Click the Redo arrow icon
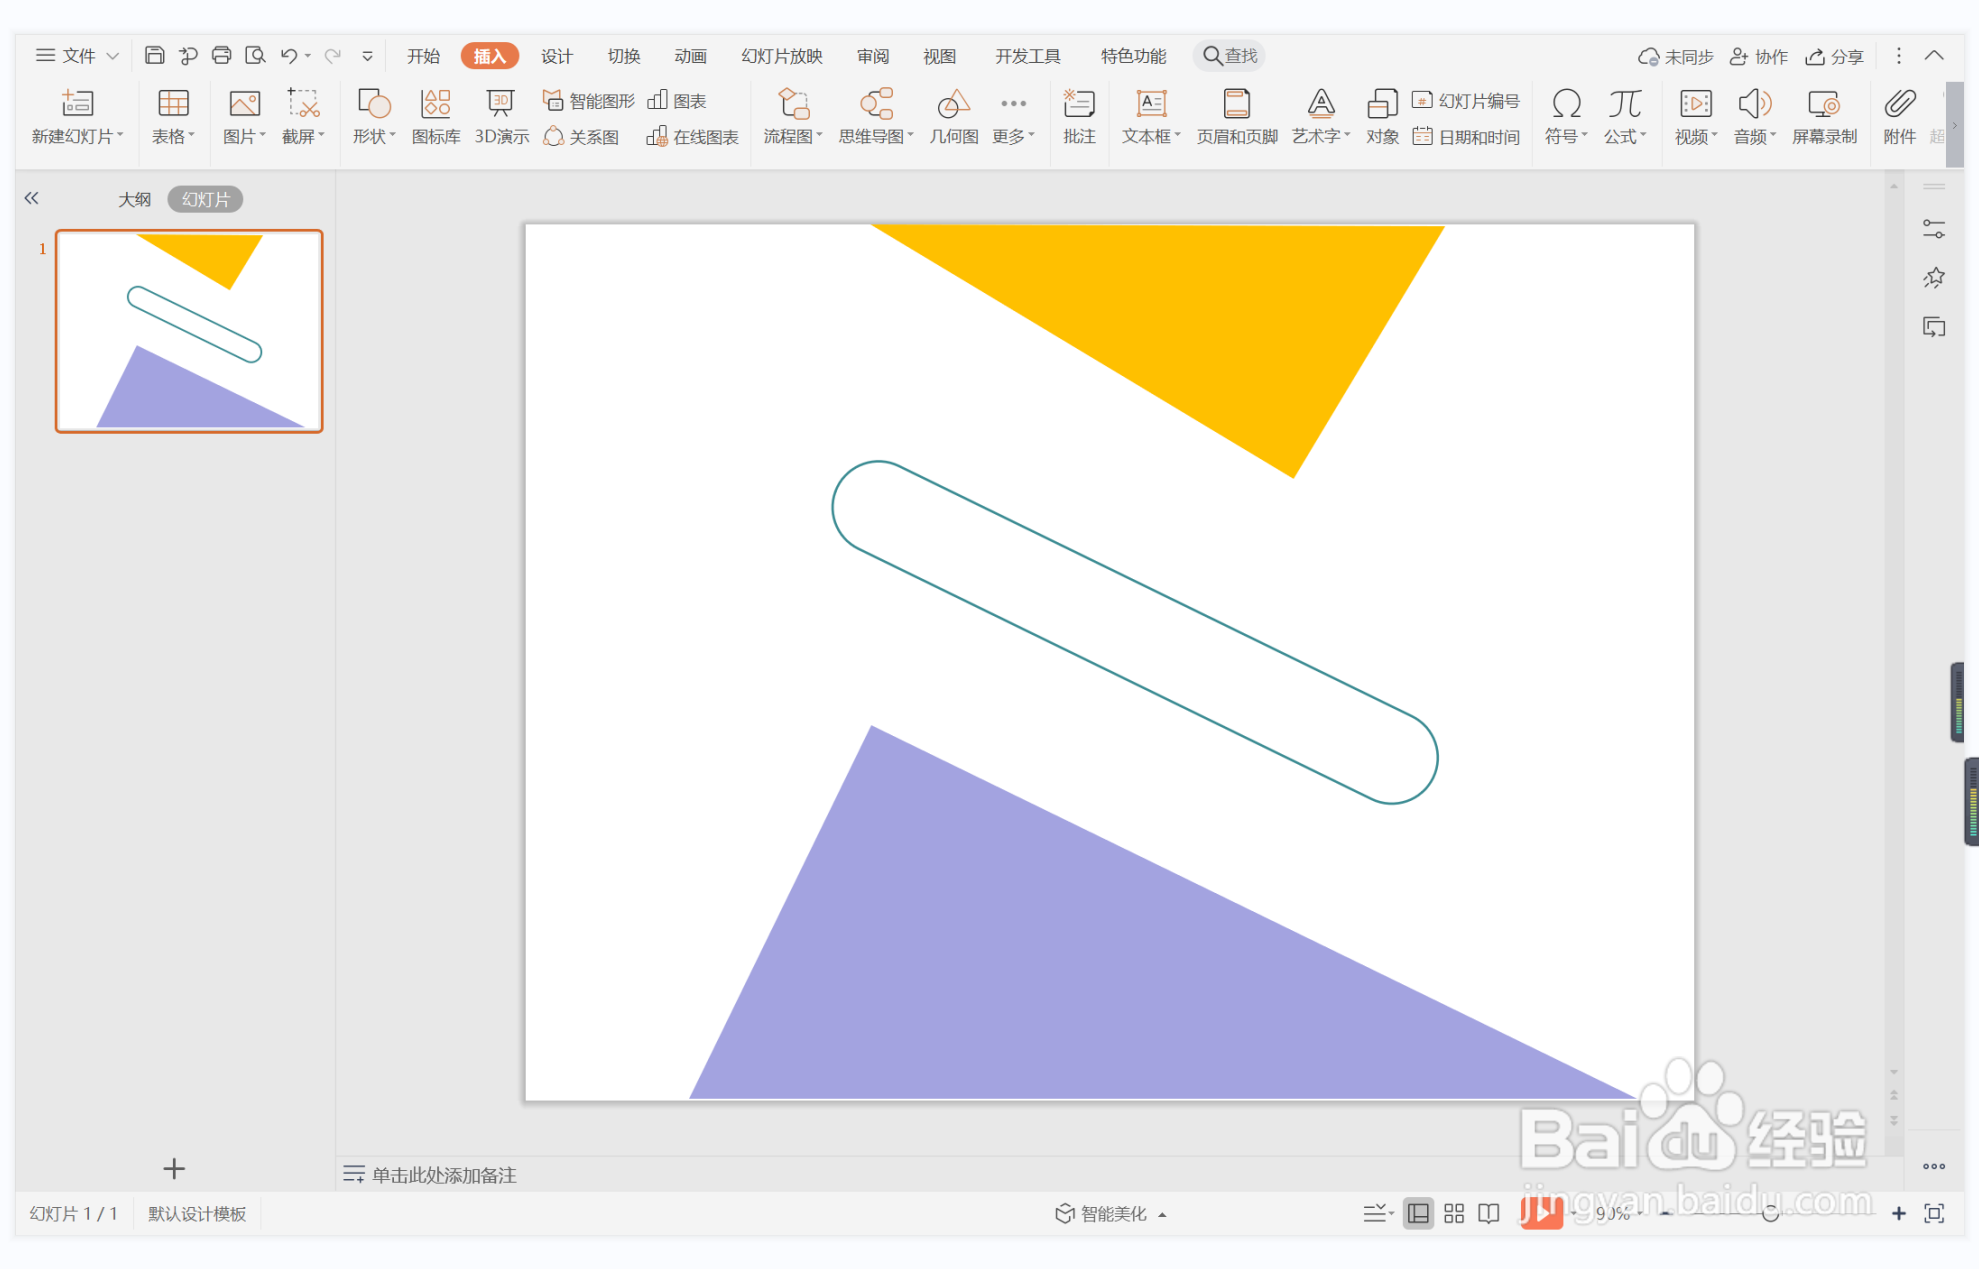This screenshot has width=1979, height=1269. point(332,55)
